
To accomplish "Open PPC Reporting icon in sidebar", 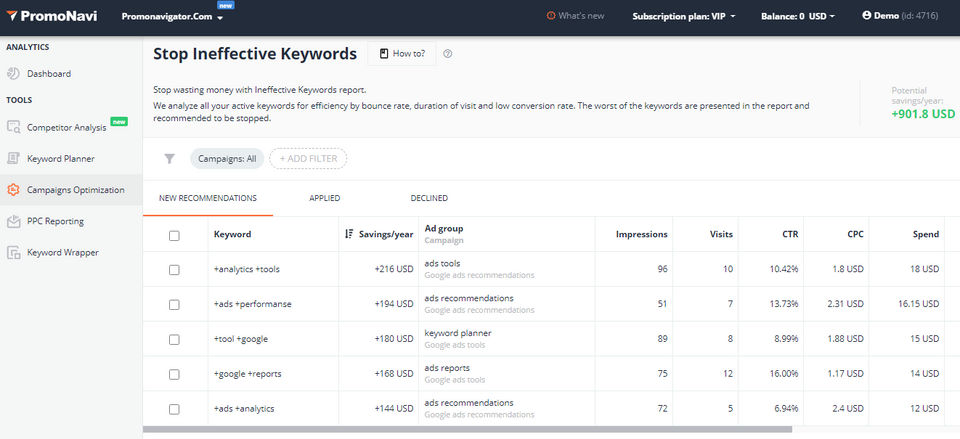I will [x=14, y=221].
